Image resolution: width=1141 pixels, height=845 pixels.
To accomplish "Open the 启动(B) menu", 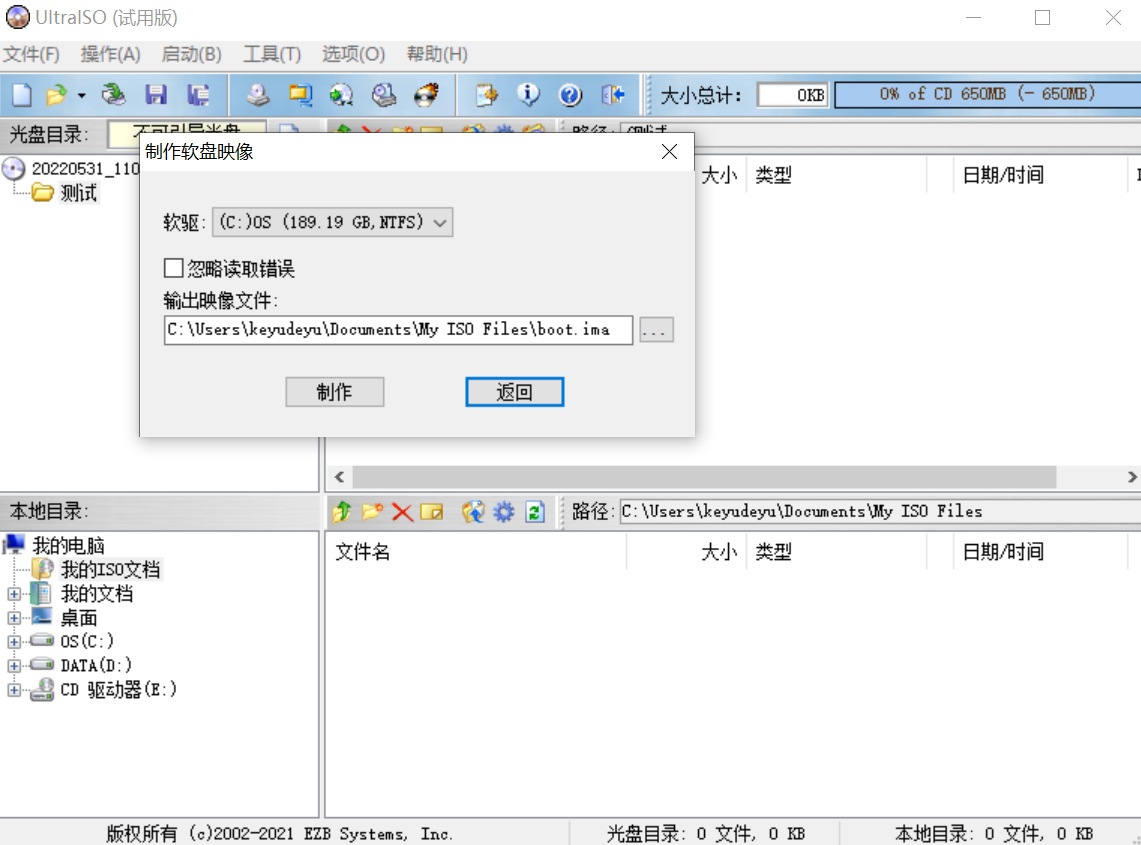I will [x=191, y=54].
